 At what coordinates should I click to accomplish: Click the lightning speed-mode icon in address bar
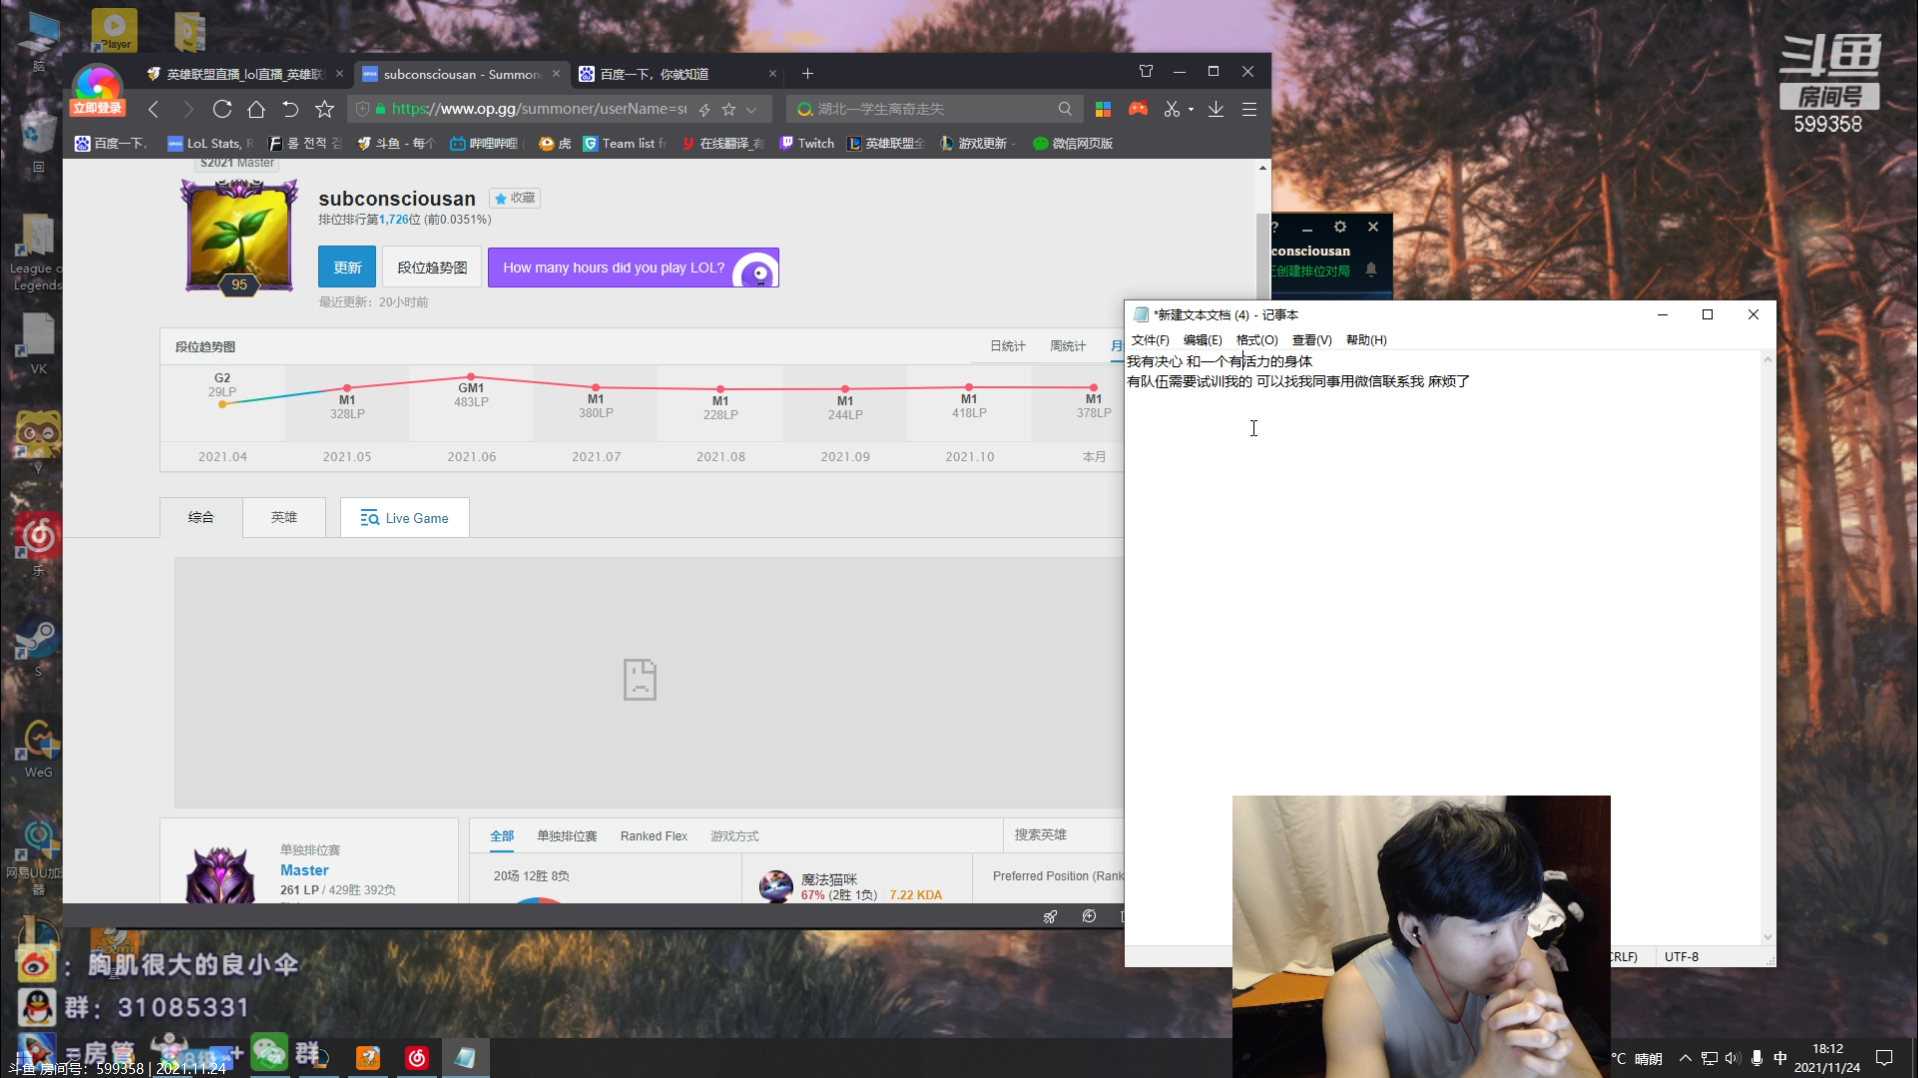tap(704, 109)
